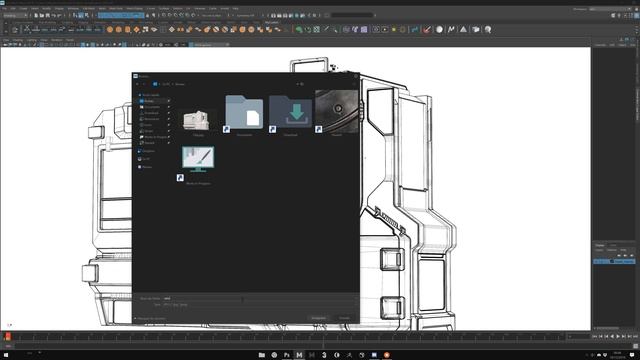Open Photoshop from the taskbar
The image size is (640, 360).
click(287, 355)
